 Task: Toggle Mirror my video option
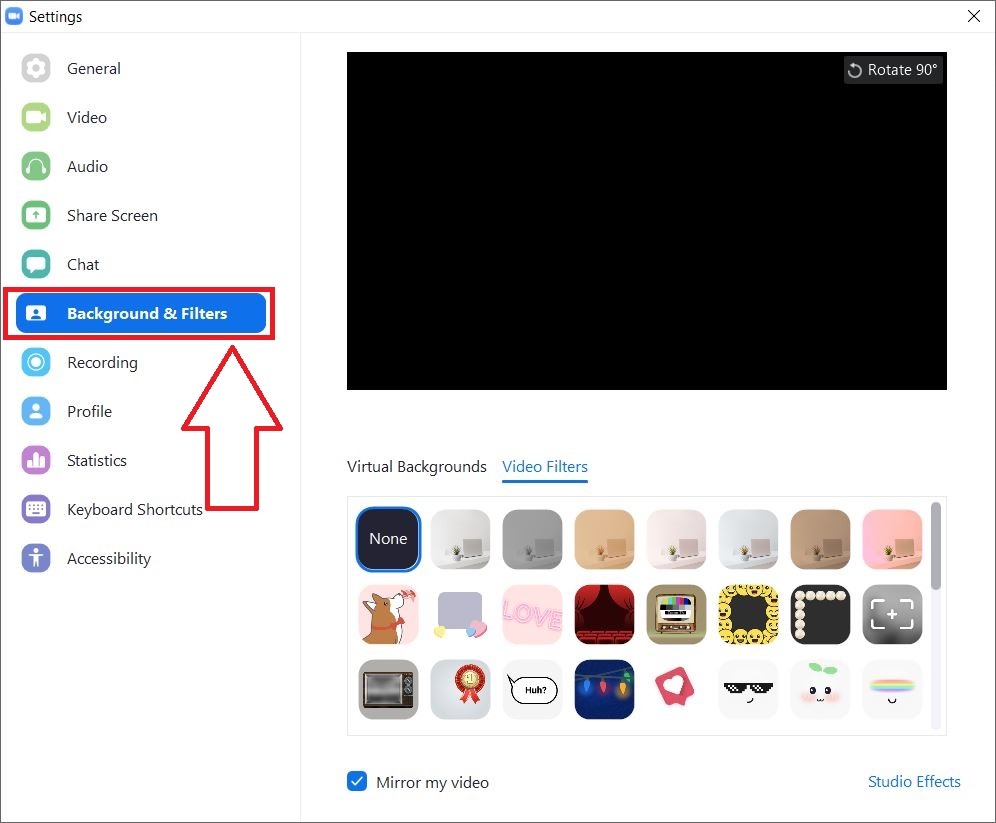[357, 782]
